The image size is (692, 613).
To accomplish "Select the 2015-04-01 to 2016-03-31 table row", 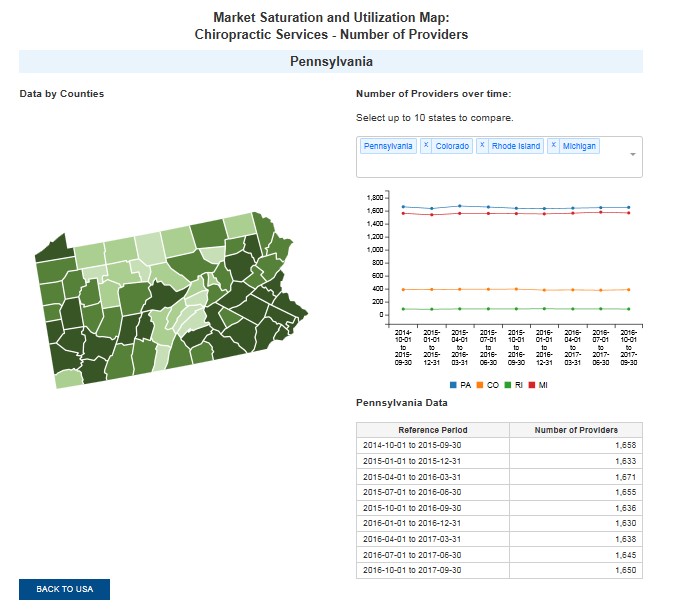I will (x=499, y=476).
